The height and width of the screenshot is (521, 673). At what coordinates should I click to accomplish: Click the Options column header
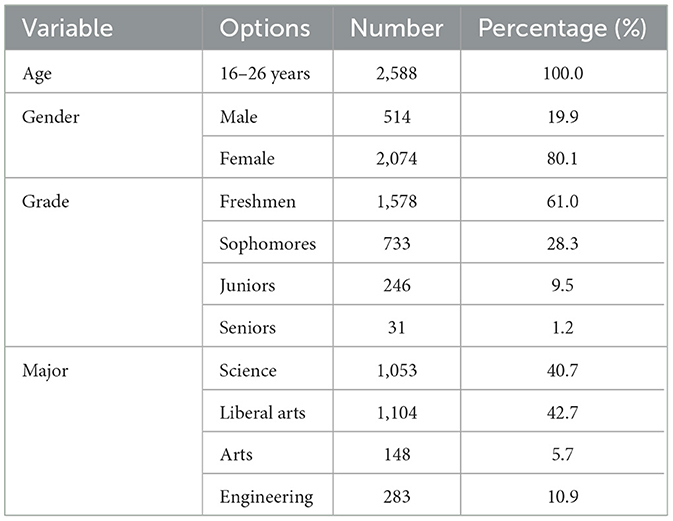pos(265,28)
